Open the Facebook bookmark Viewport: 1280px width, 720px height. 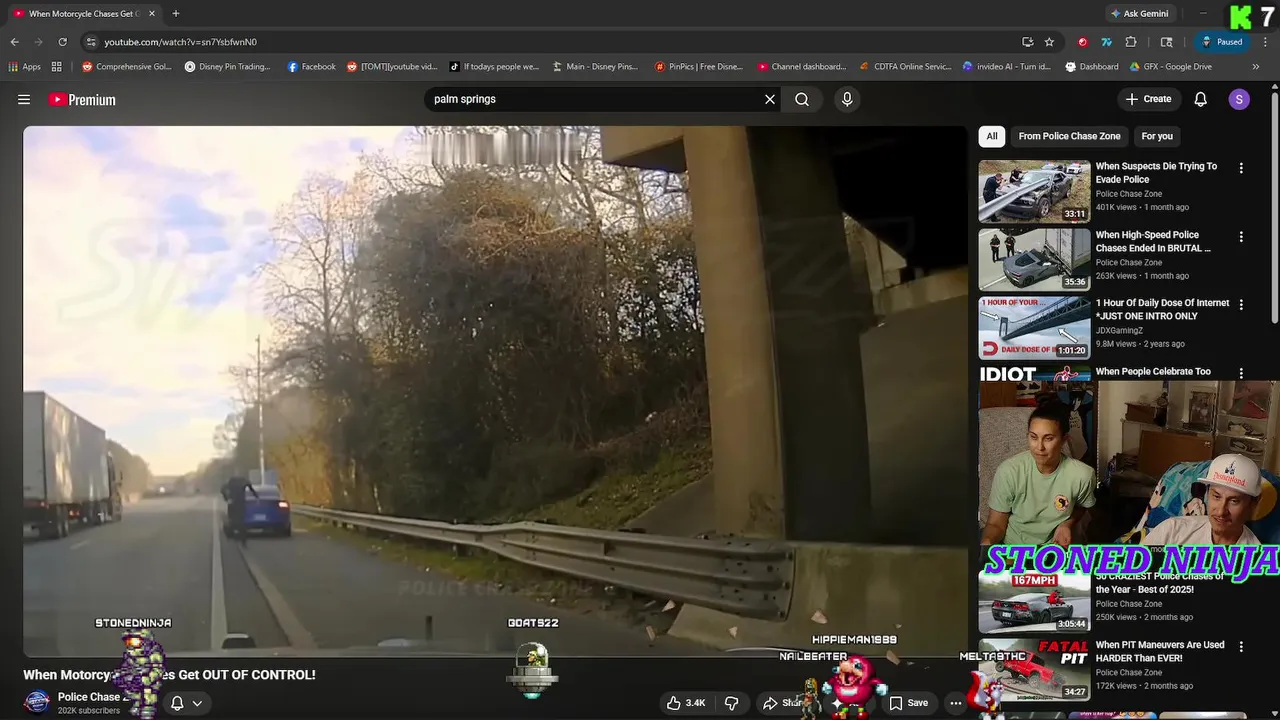tap(311, 67)
